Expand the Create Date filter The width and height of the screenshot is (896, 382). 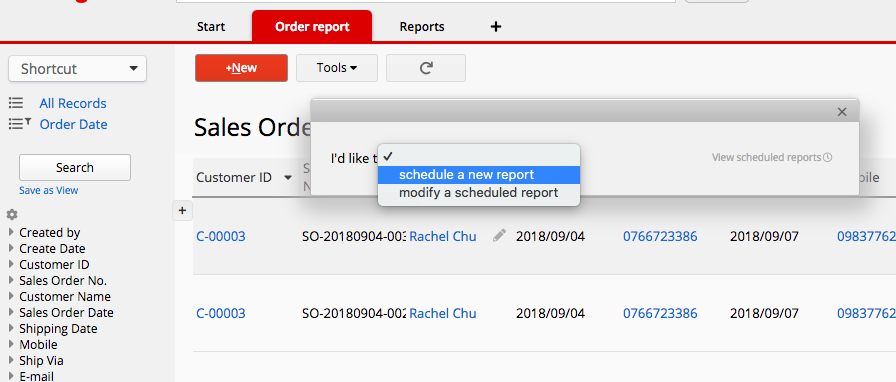[11, 248]
